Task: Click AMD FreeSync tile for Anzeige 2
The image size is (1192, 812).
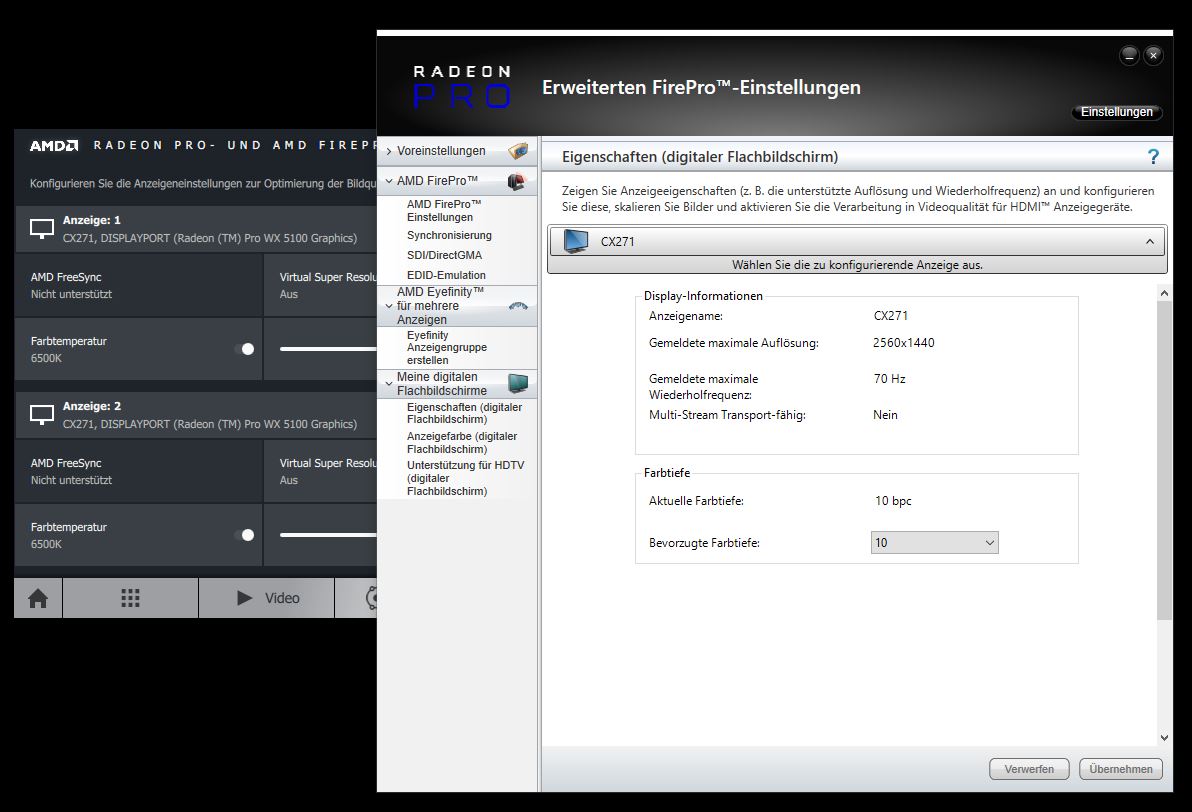Action: click(x=138, y=471)
